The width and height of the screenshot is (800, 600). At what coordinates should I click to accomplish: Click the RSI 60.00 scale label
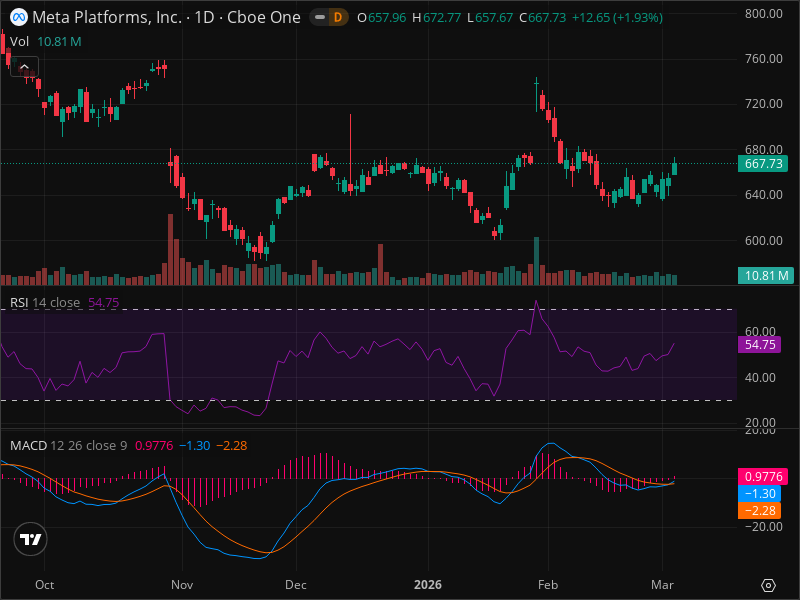point(760,332)
